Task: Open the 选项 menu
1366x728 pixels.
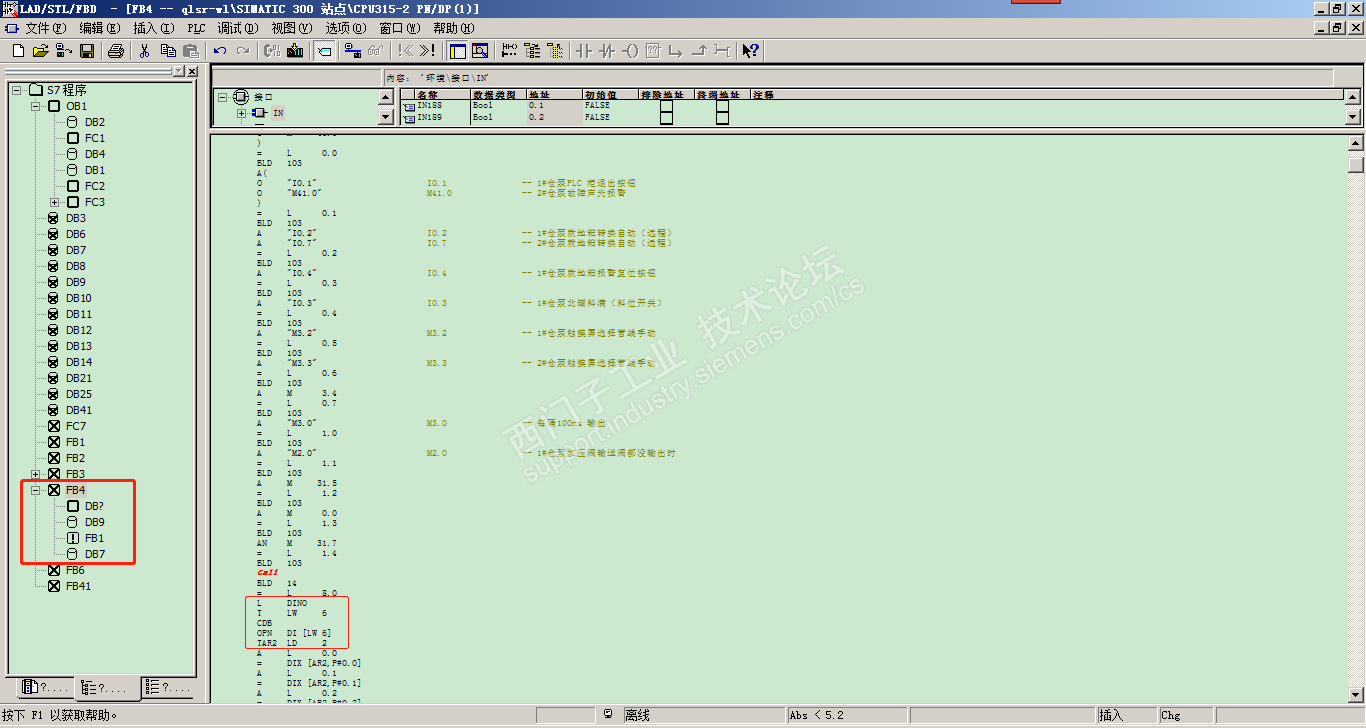Action: (x=347, y=28)
